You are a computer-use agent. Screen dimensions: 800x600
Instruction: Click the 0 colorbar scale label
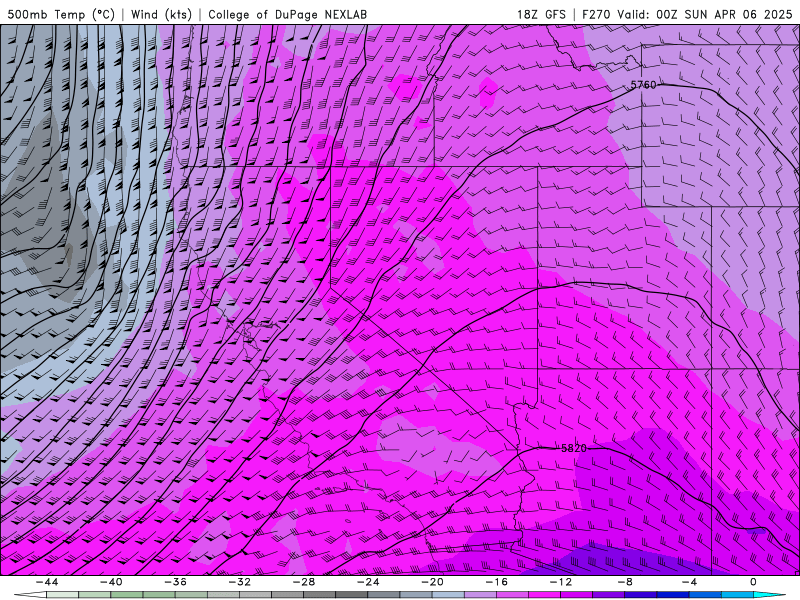click(753, 582)
